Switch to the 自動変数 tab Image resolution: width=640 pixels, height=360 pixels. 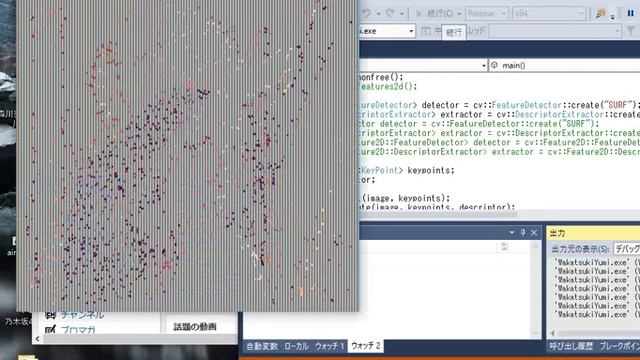tap(262, 346)
